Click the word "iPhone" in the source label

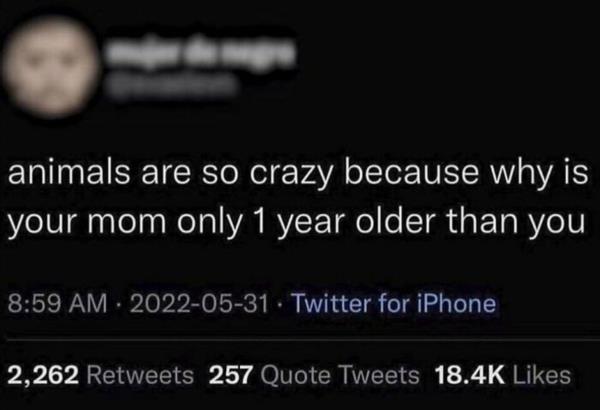point(457,303)
